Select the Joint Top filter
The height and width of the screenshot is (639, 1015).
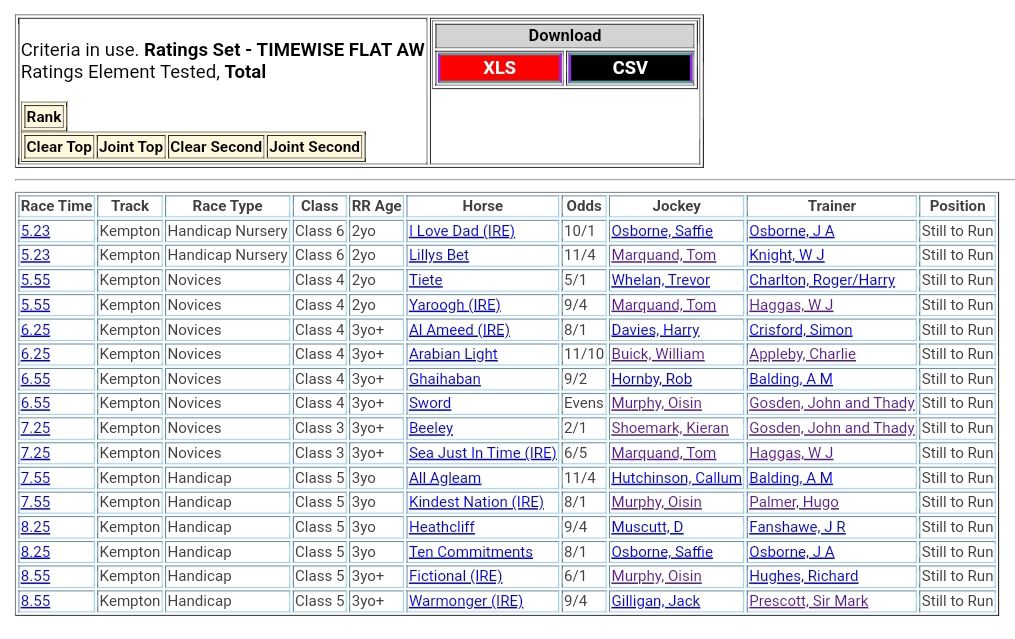pos(131,147)
